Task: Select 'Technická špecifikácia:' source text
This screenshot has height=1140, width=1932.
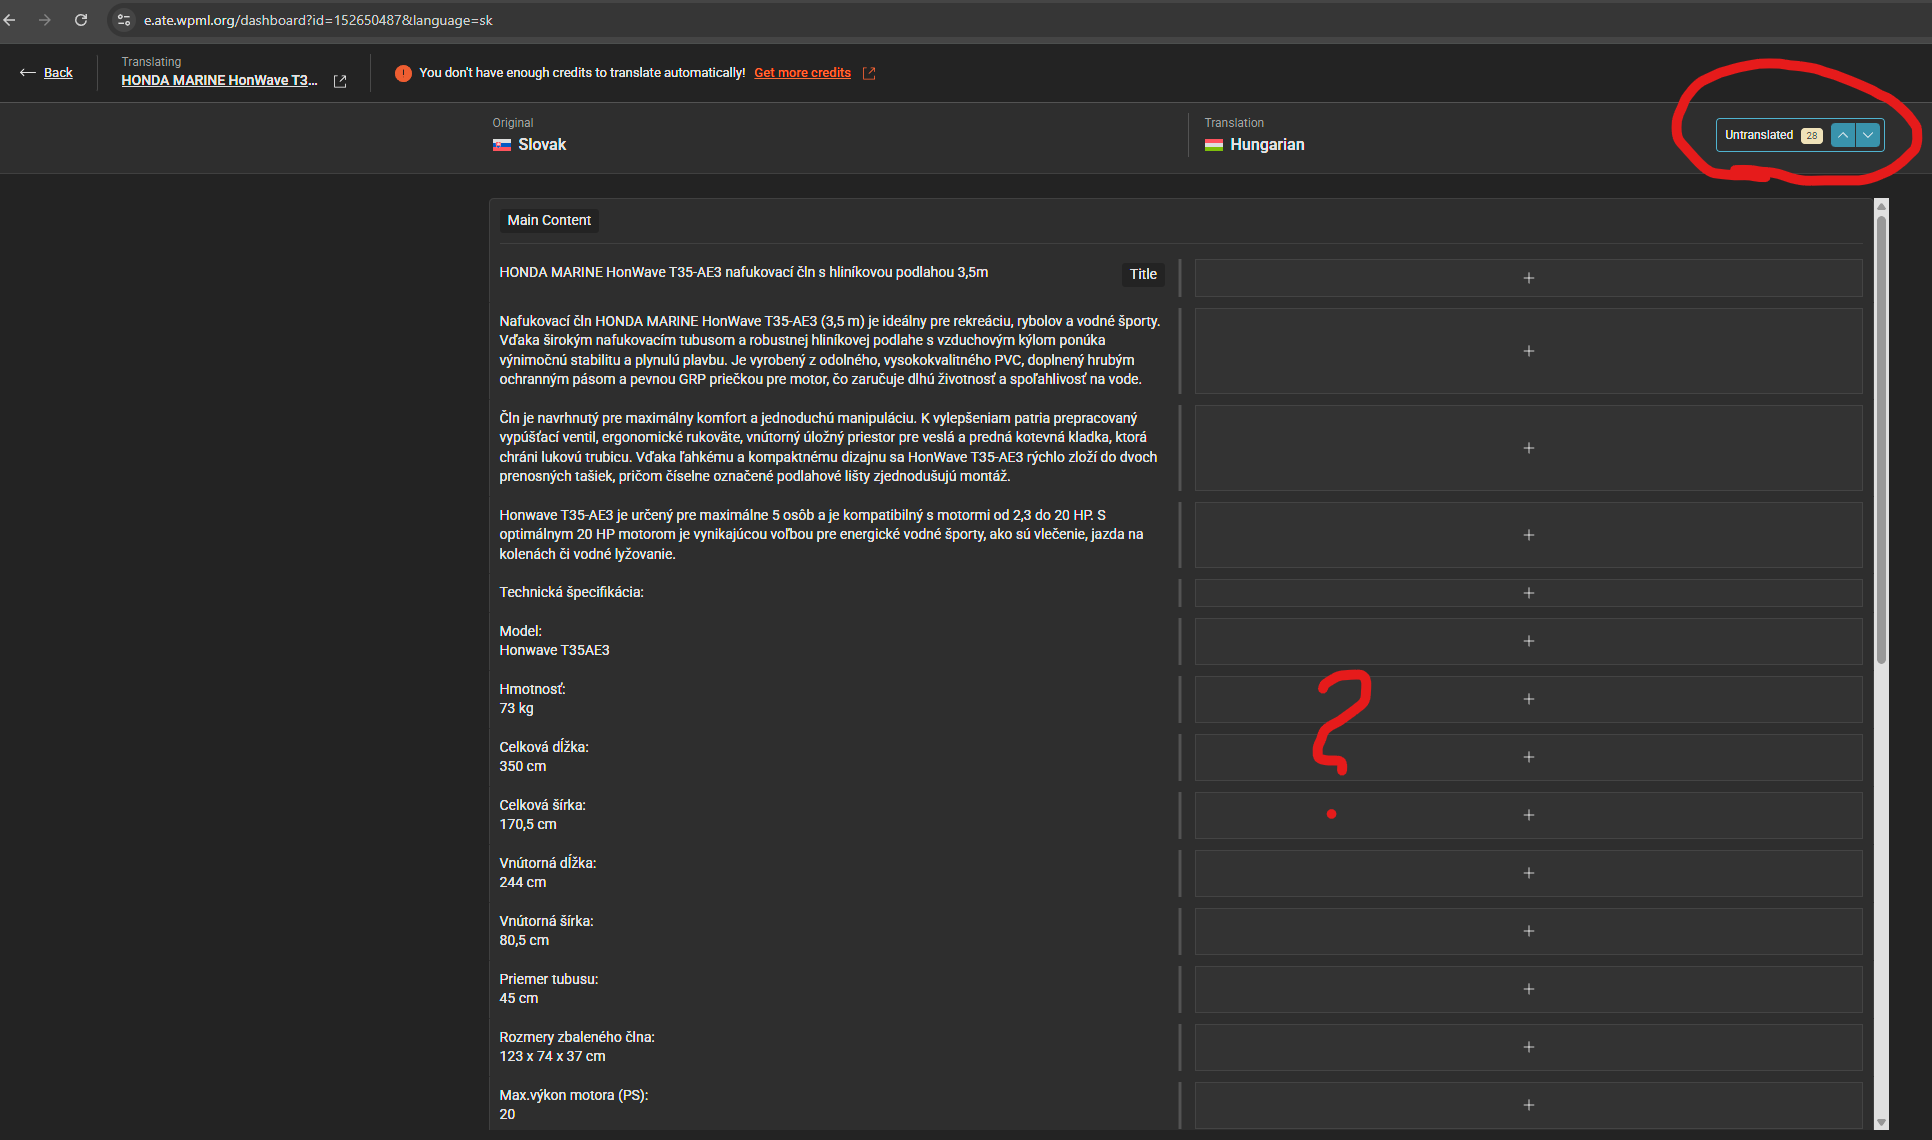Action: point(571,592)
